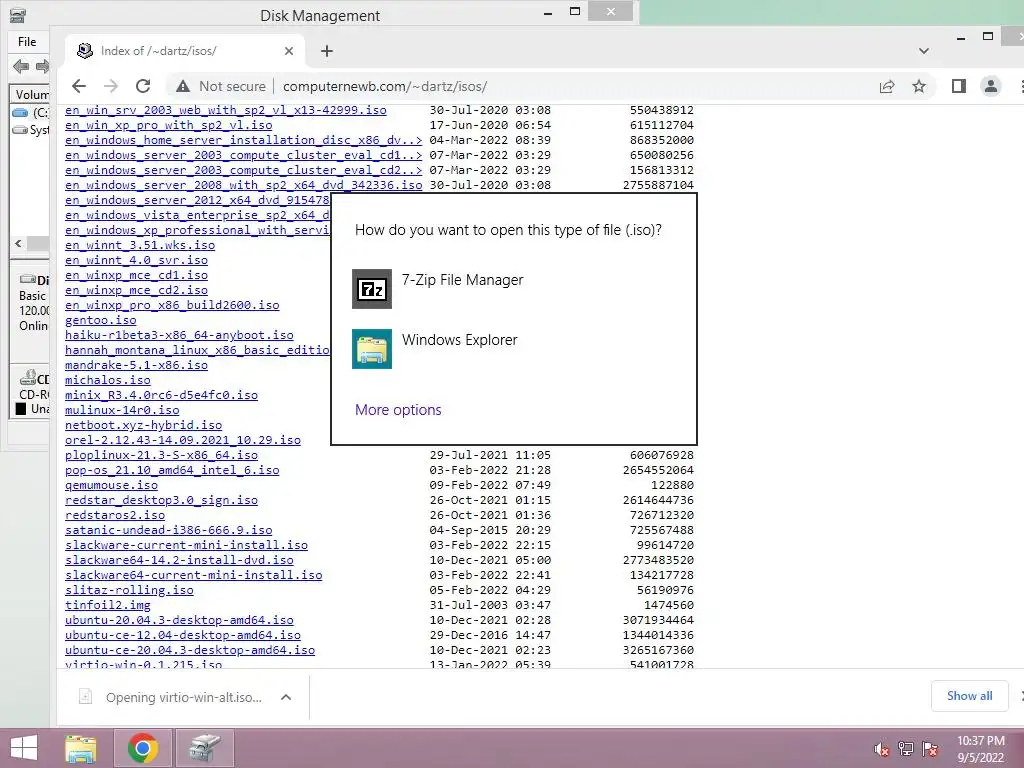This screenshot has width=1024, height=768.
Task: Open en_win_srv_2003_web_with_sp2_vl_x13-42999.iso link
Action: click(225, 110)
